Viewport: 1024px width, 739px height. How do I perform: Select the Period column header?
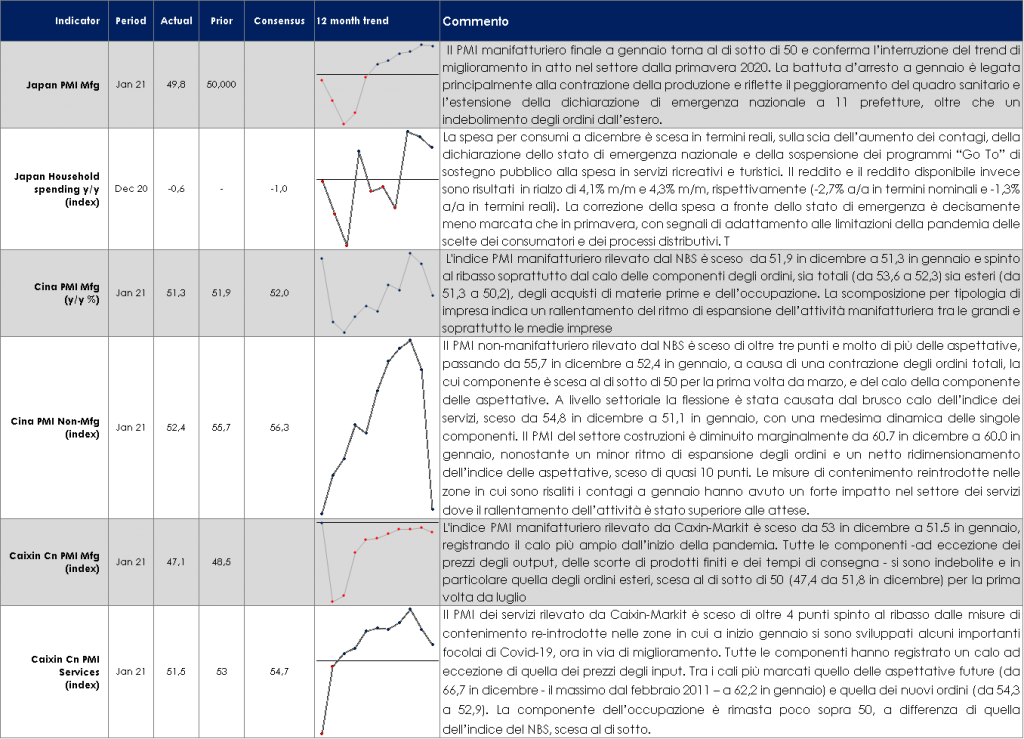130,21
